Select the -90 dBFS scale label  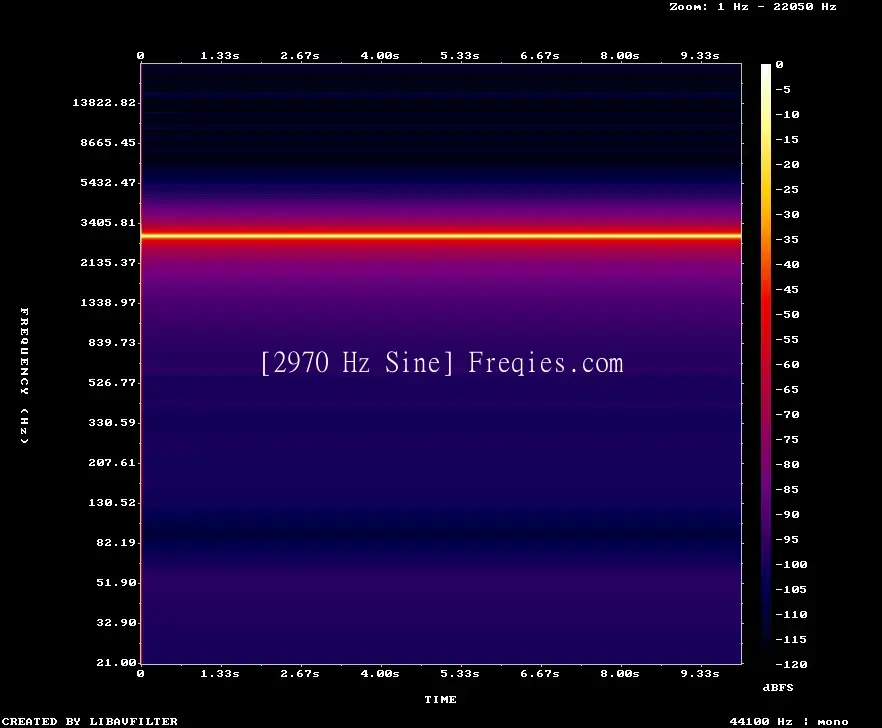788,514
